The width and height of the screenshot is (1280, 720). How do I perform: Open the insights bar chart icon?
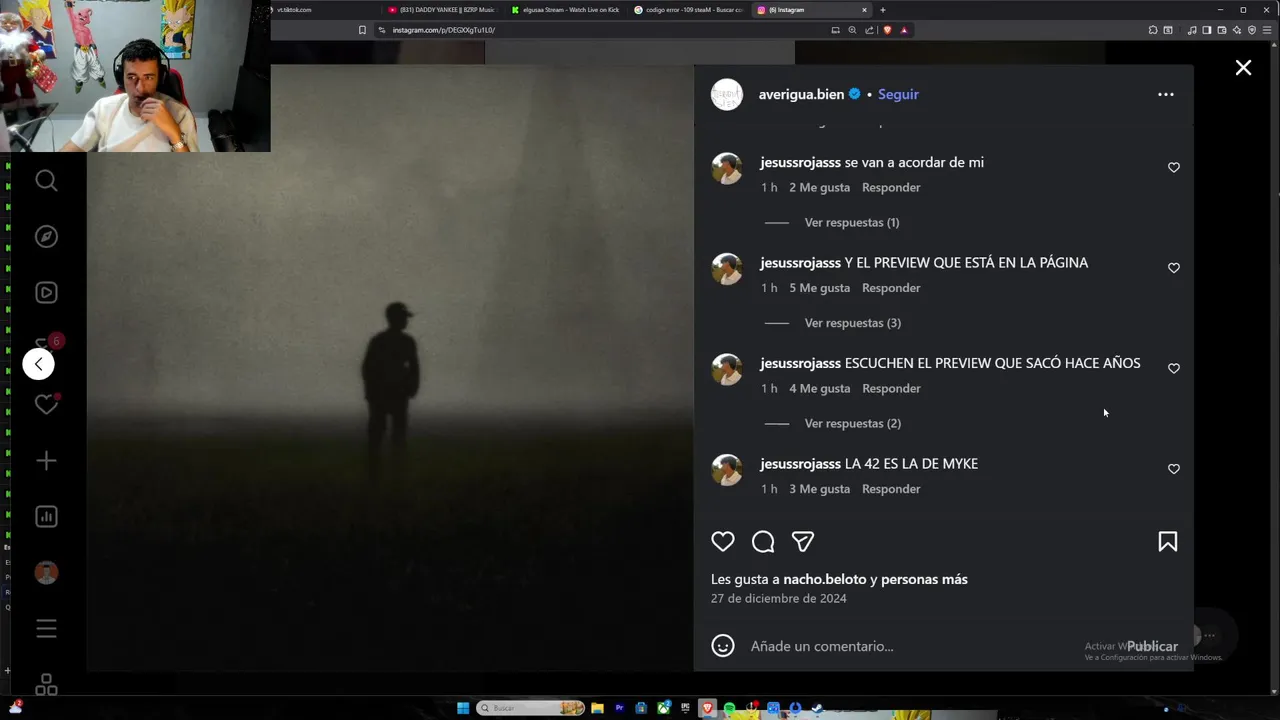coord(46,517)
